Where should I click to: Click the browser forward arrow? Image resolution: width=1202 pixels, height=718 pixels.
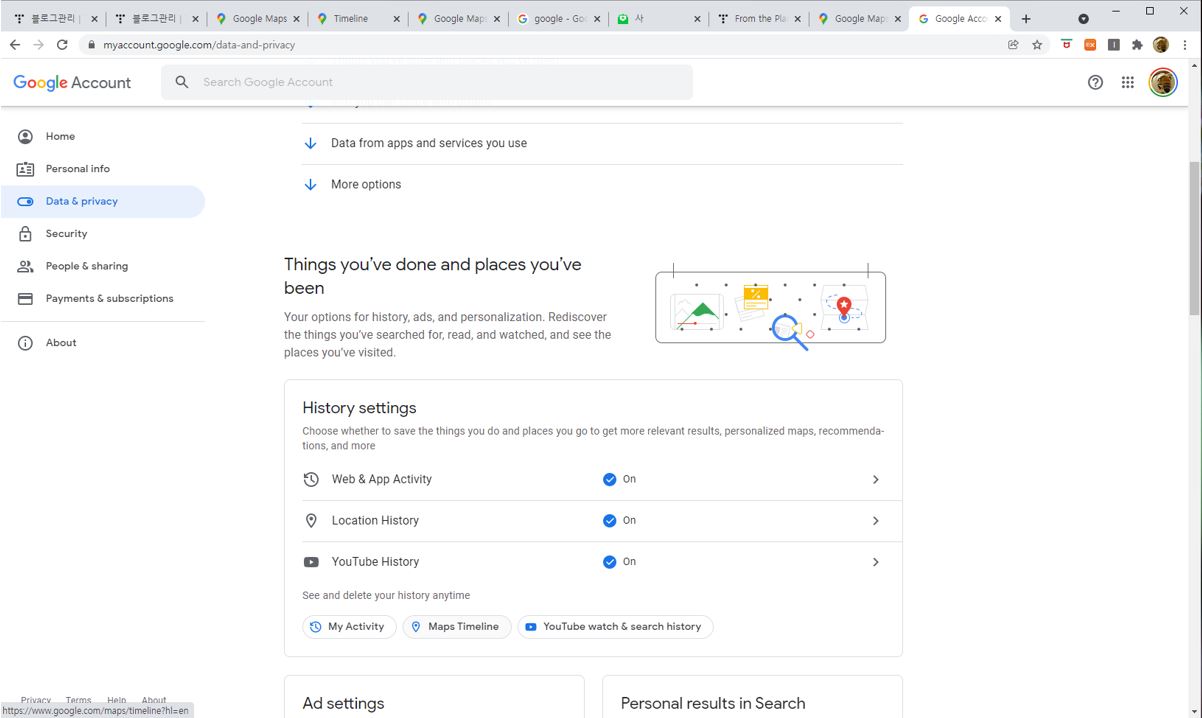pos(38,45)
